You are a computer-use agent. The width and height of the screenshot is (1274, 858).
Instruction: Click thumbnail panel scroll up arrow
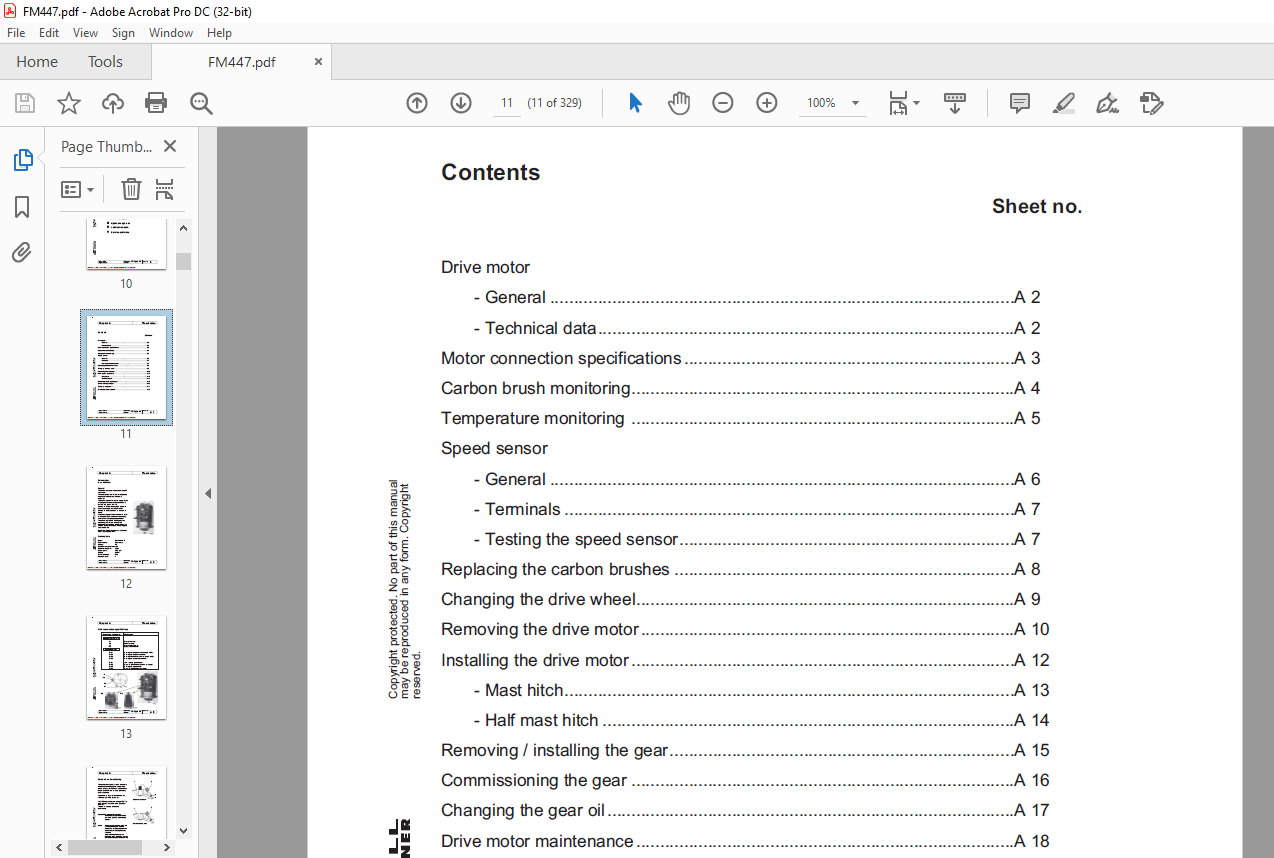(183, 228)
